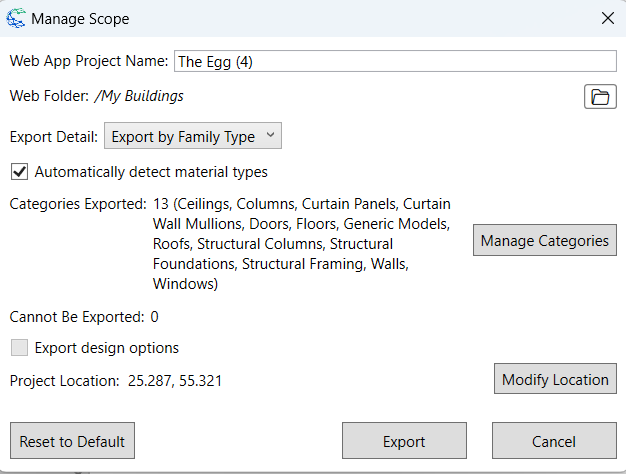
Task: Click the app logo in title bar
Action: (16, 18)
